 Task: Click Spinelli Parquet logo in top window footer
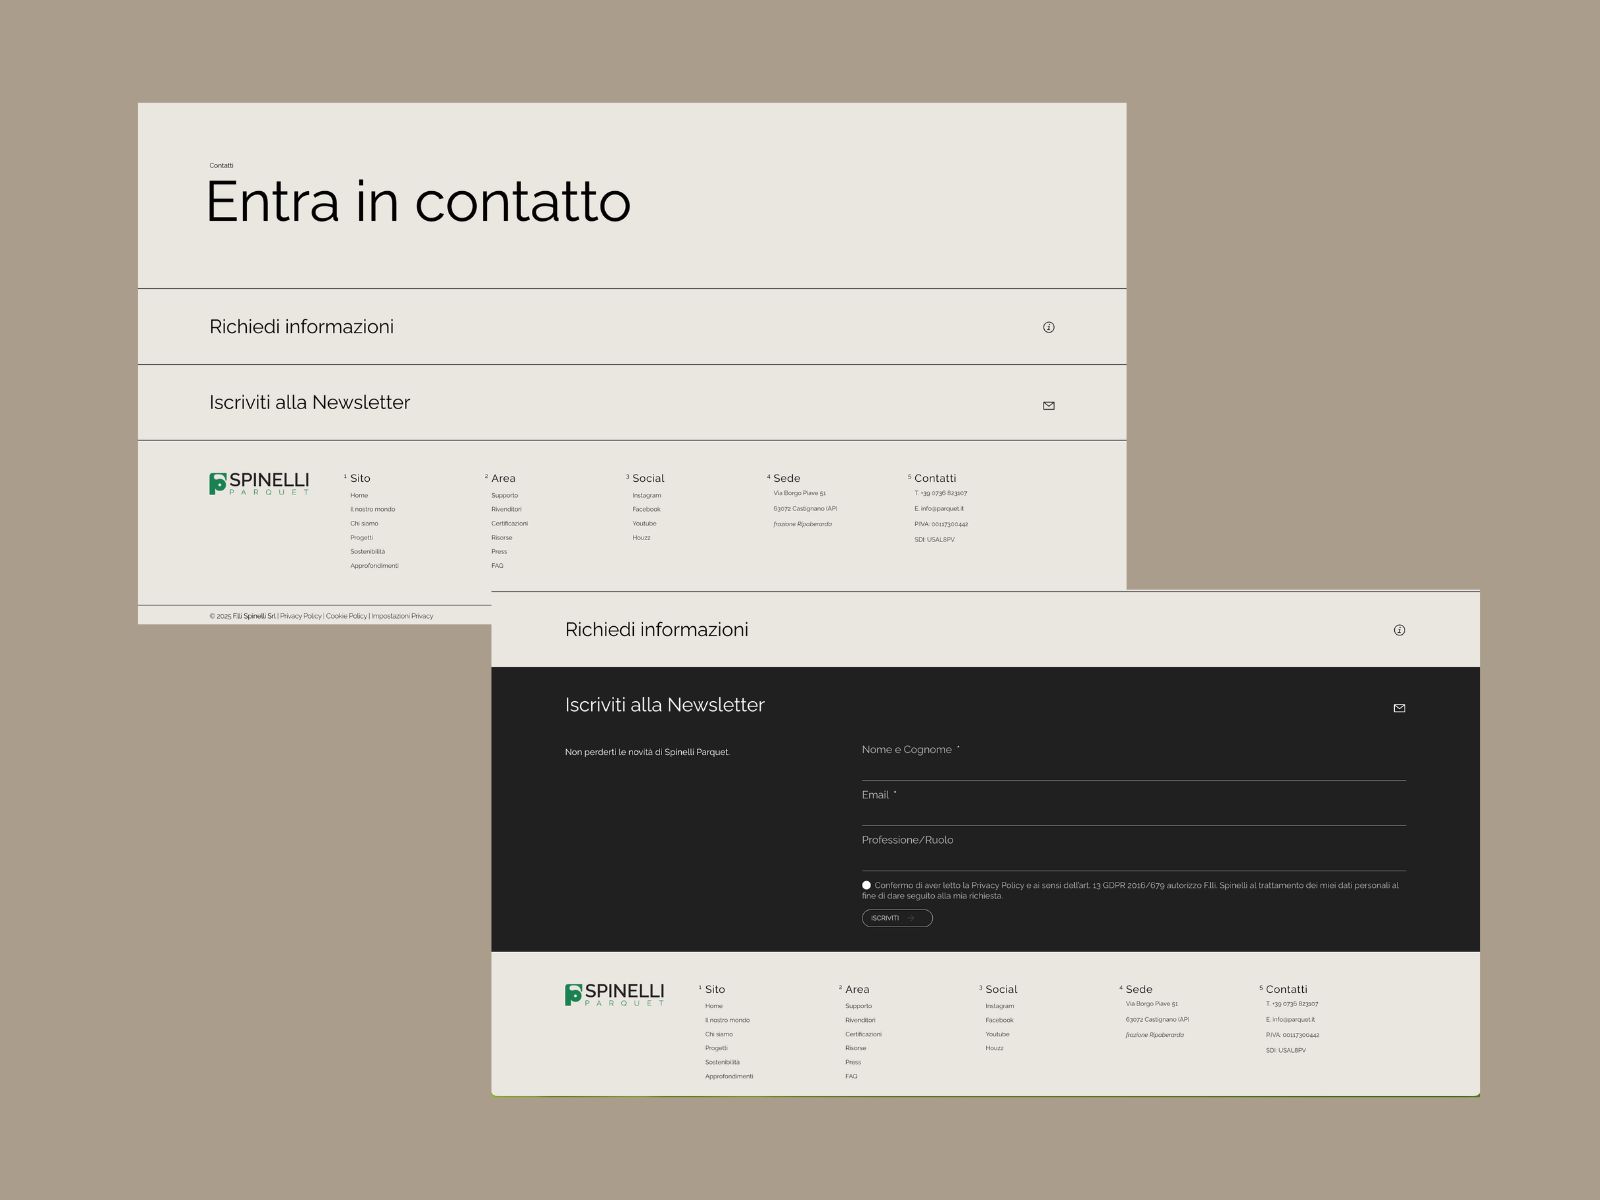pyautogui.click(x=259, y=483)
